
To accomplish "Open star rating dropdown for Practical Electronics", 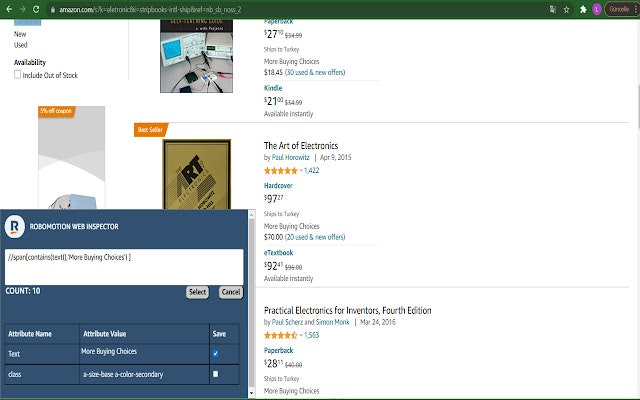I will (301, 336).
